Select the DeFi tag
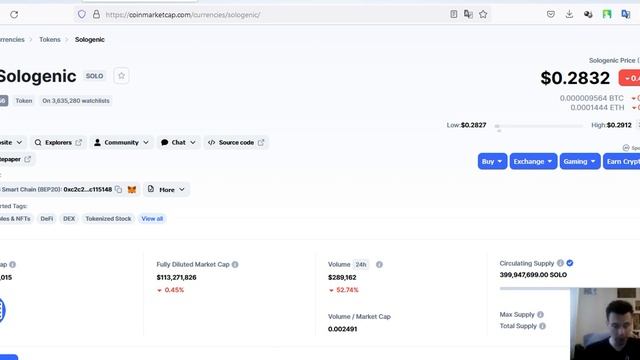Screen dimensions: 640x360 pyautogui.click(x=47, y=219)
